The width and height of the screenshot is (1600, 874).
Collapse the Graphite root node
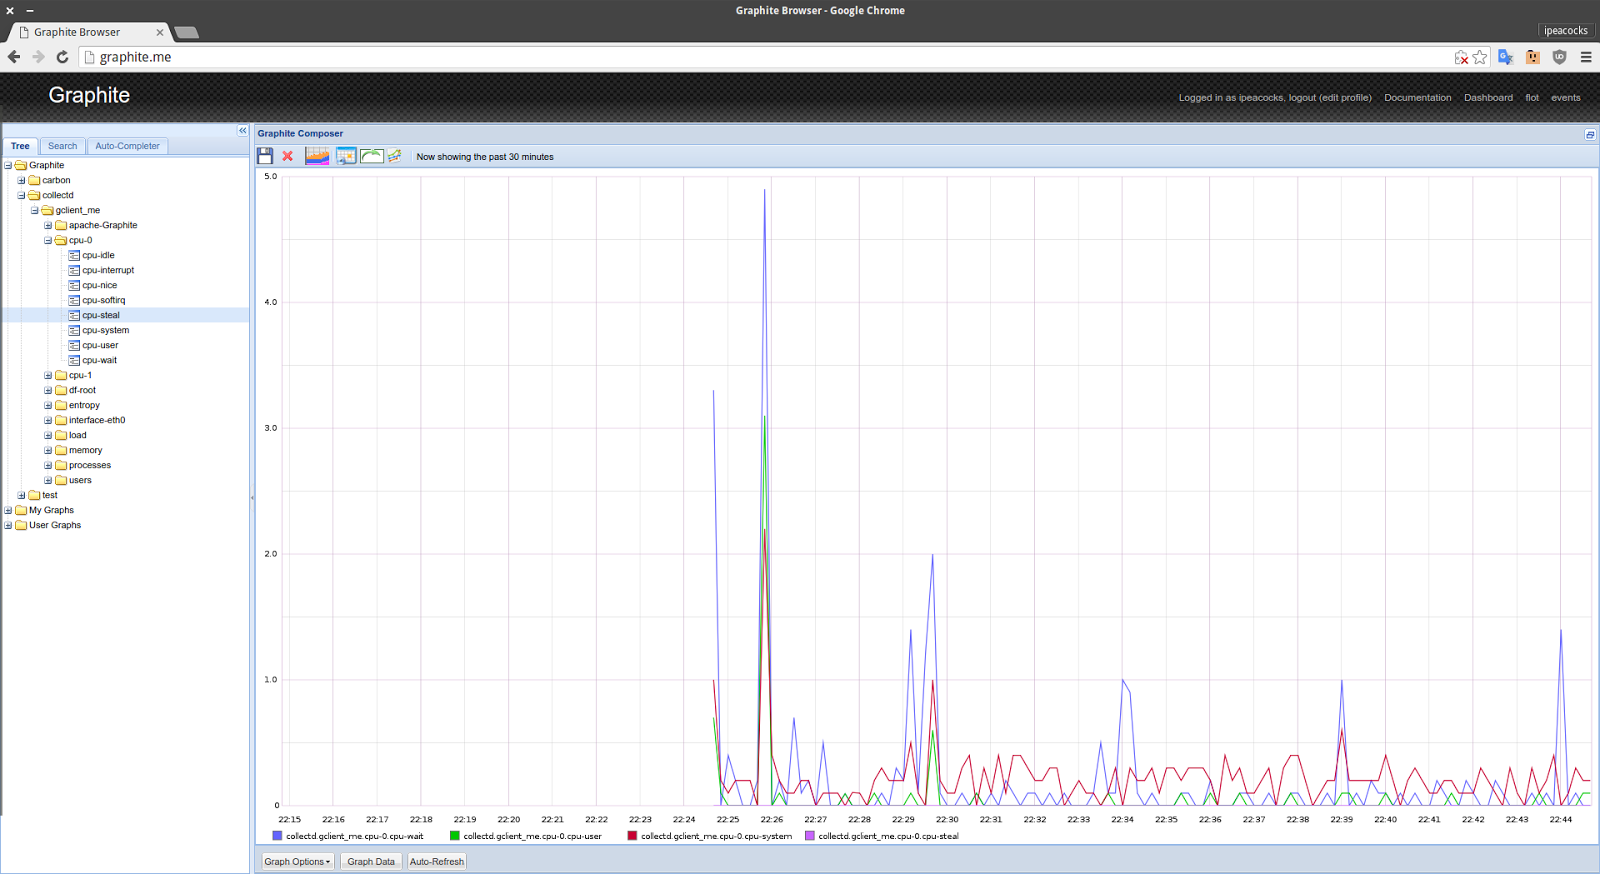coord(8,165)
